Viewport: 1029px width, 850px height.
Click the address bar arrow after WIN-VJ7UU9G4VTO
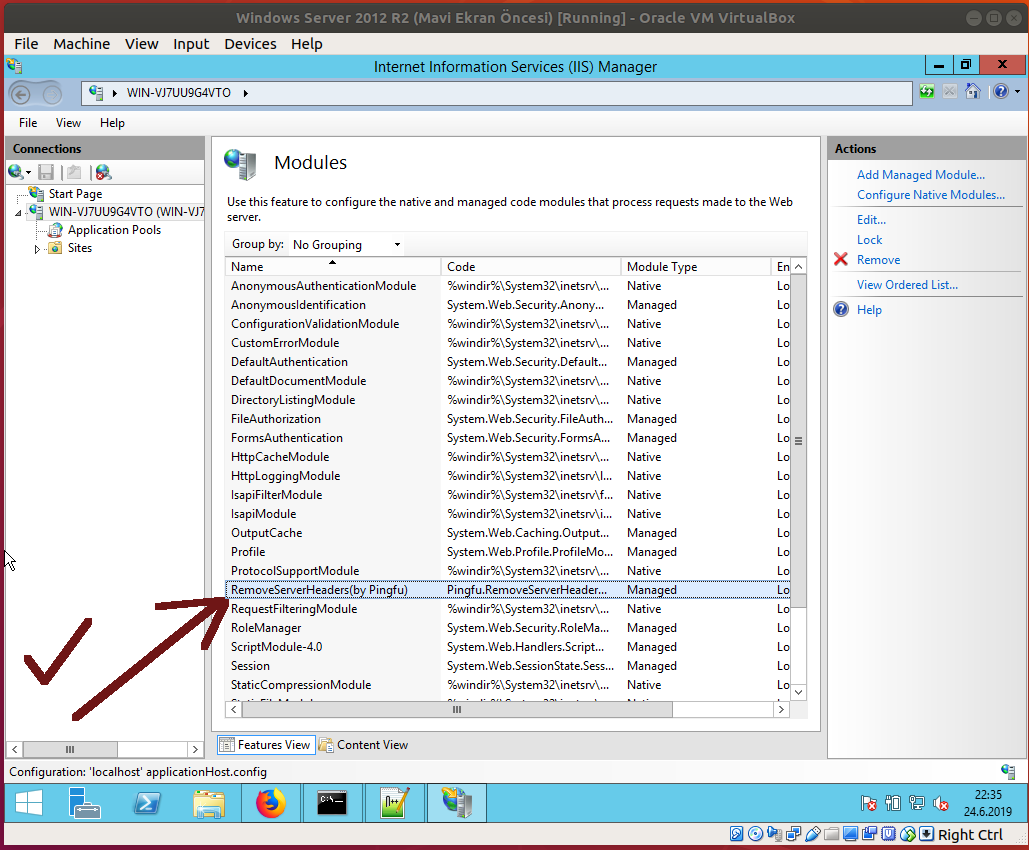click(x=245, y=93)
